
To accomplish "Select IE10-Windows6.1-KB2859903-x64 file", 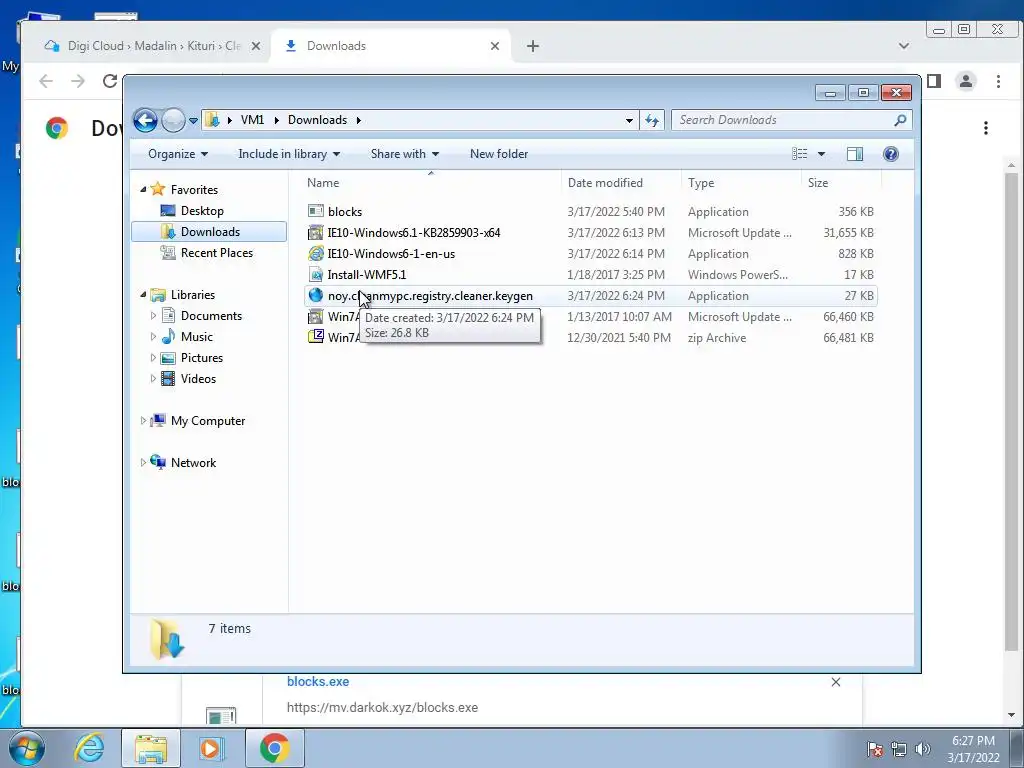I will click(590, 232).
